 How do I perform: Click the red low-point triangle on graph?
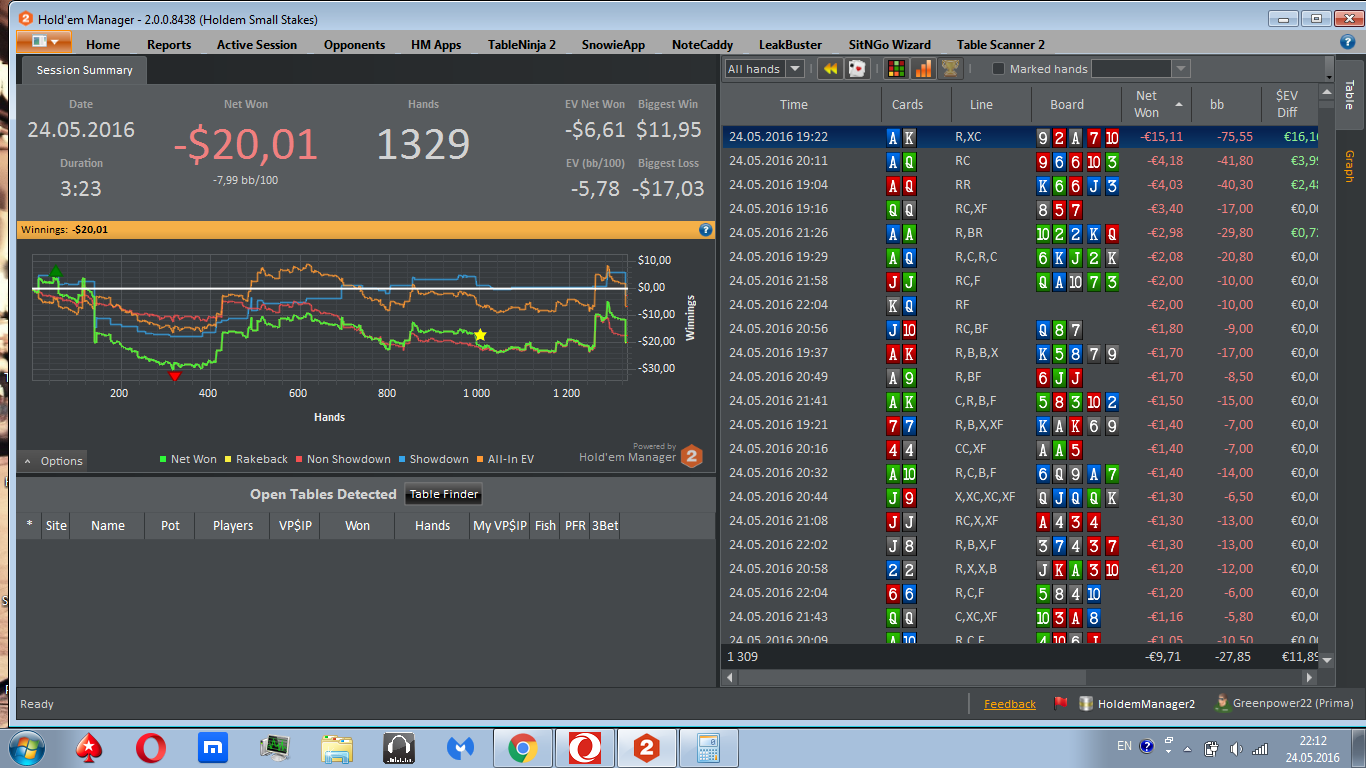click(174, 377)
